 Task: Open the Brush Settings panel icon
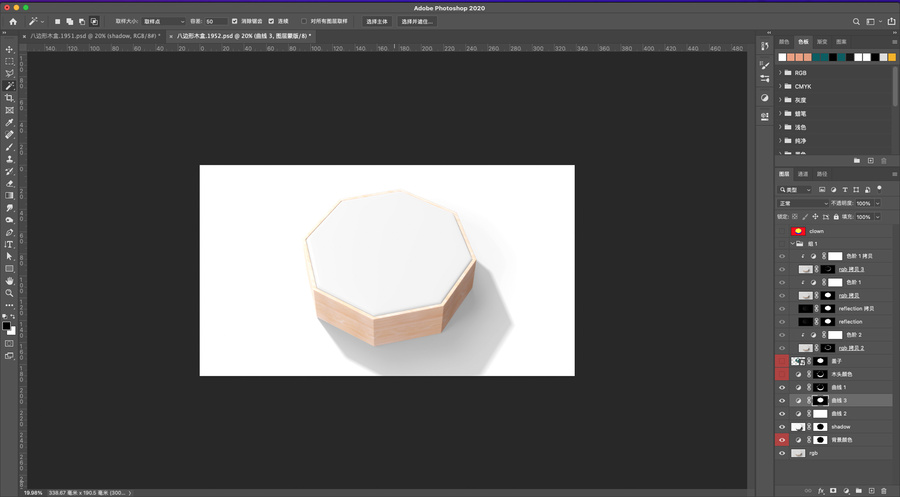point(765,65)
